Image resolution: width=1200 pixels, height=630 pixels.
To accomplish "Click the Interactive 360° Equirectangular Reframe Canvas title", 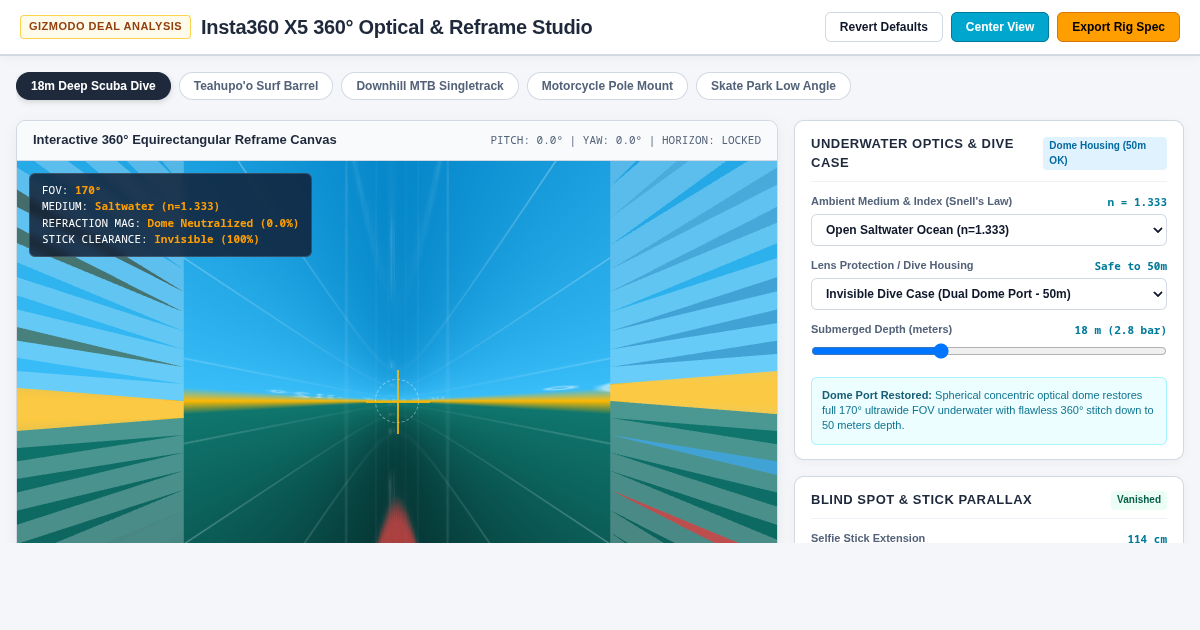I will point(185,140).
